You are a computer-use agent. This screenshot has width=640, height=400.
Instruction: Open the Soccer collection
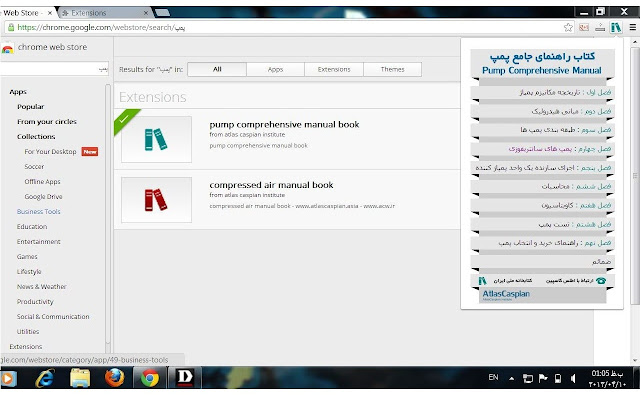point(34,167)
